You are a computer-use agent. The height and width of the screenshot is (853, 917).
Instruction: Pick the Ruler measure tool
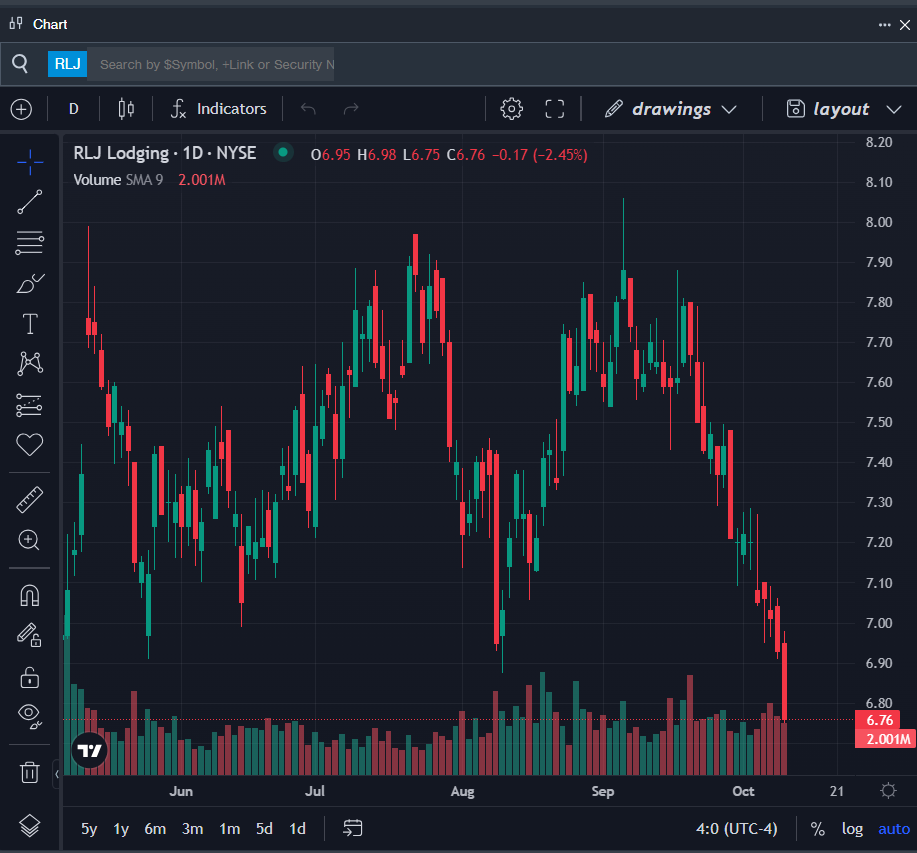pos(29,499)
